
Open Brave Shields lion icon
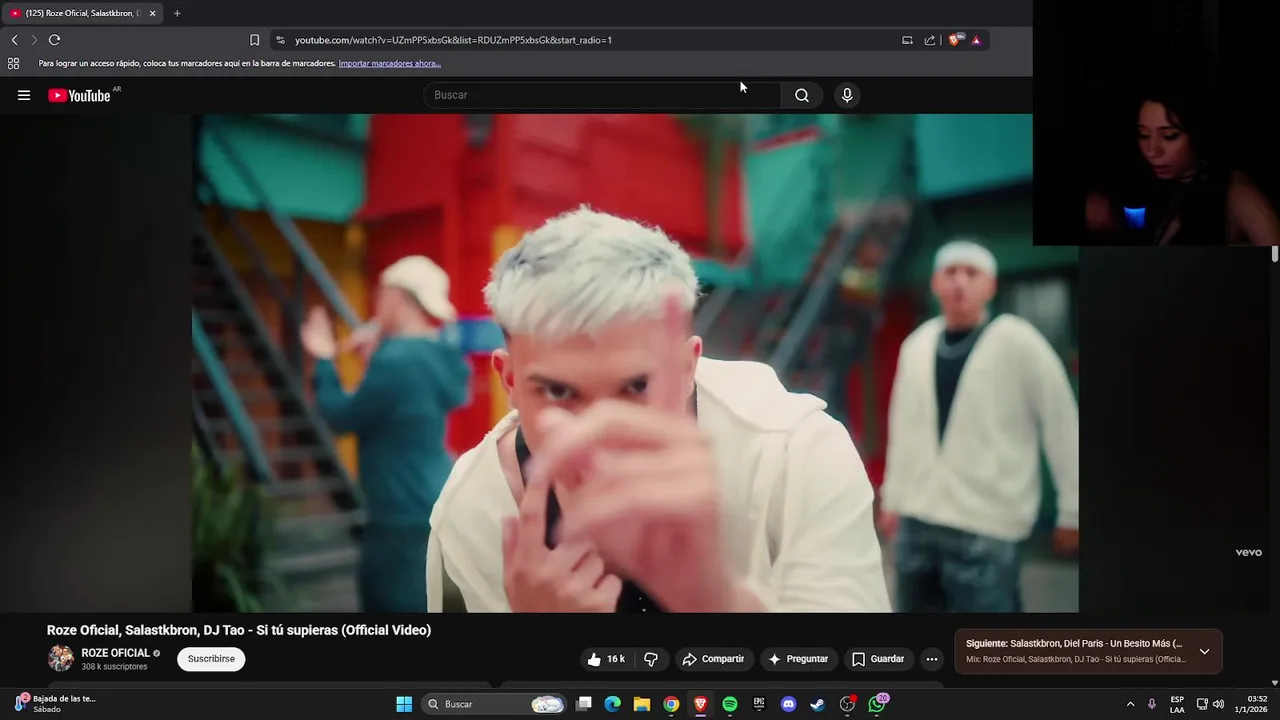coord(955,40)
